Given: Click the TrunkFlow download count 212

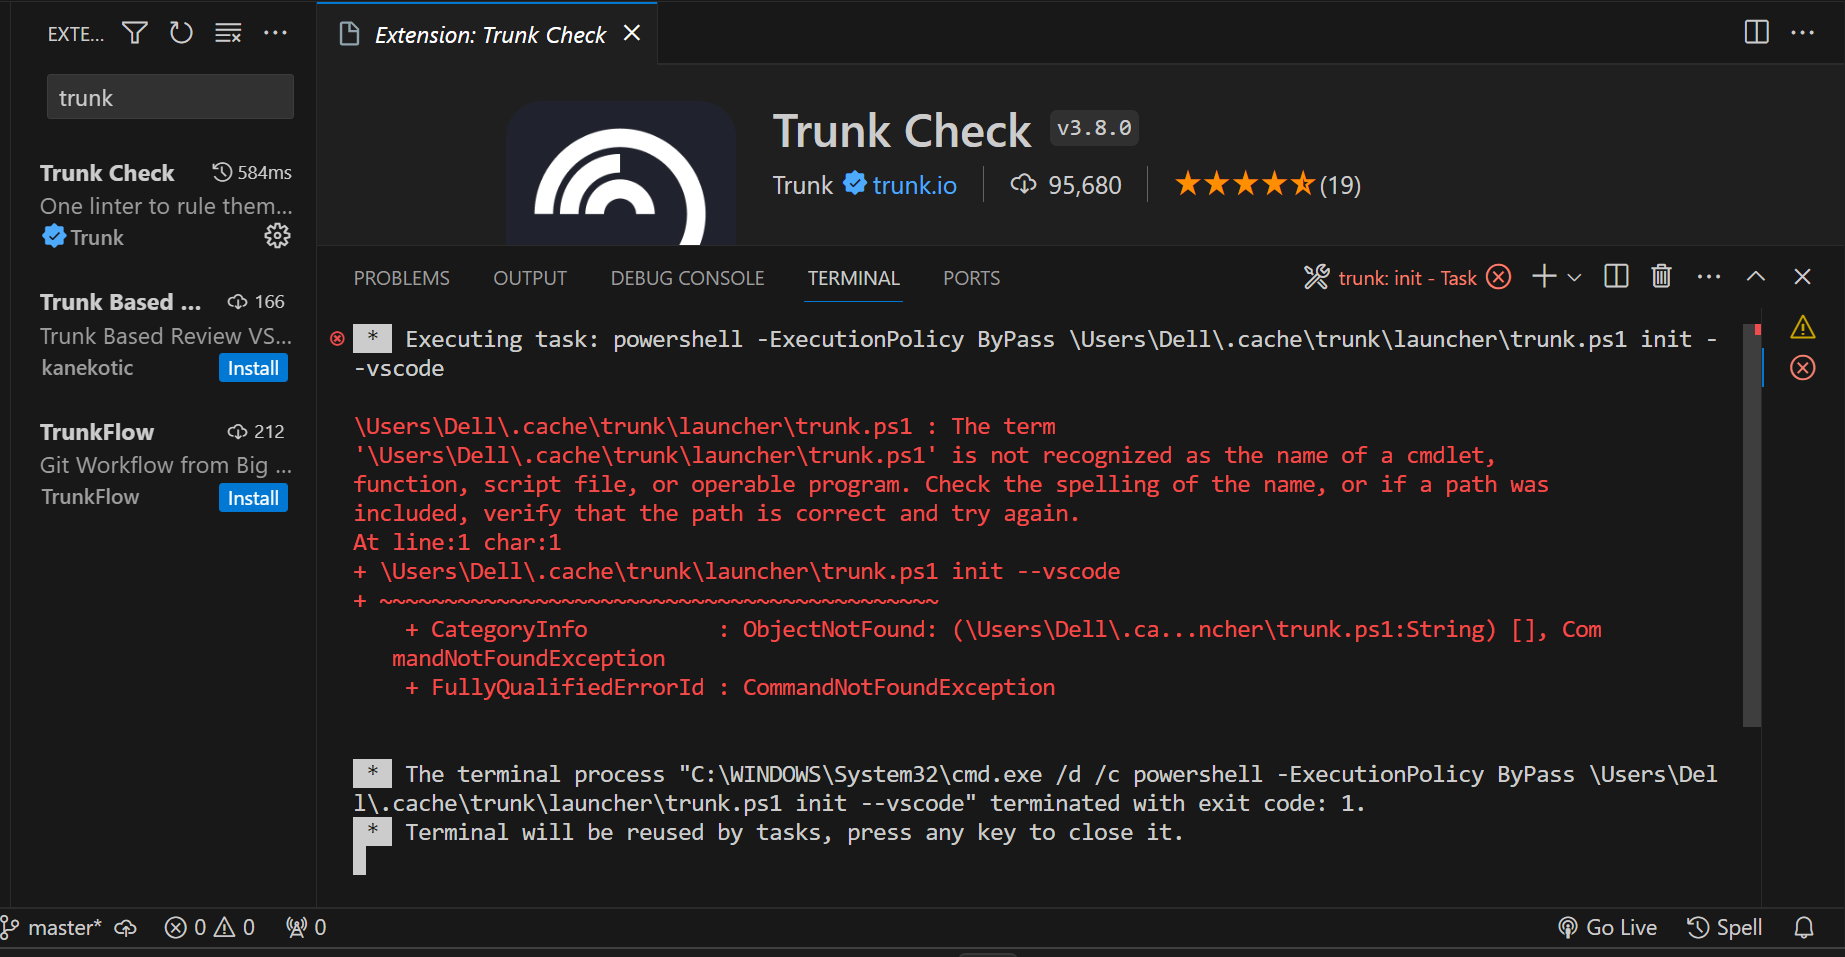Looking at the screenshot, I should [256, 432].
